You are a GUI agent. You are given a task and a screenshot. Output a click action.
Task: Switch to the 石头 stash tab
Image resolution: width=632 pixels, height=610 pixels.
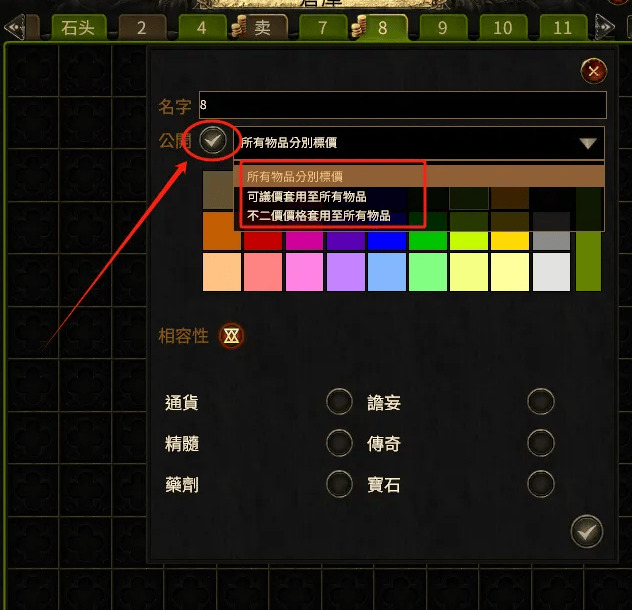pos(79,27)
